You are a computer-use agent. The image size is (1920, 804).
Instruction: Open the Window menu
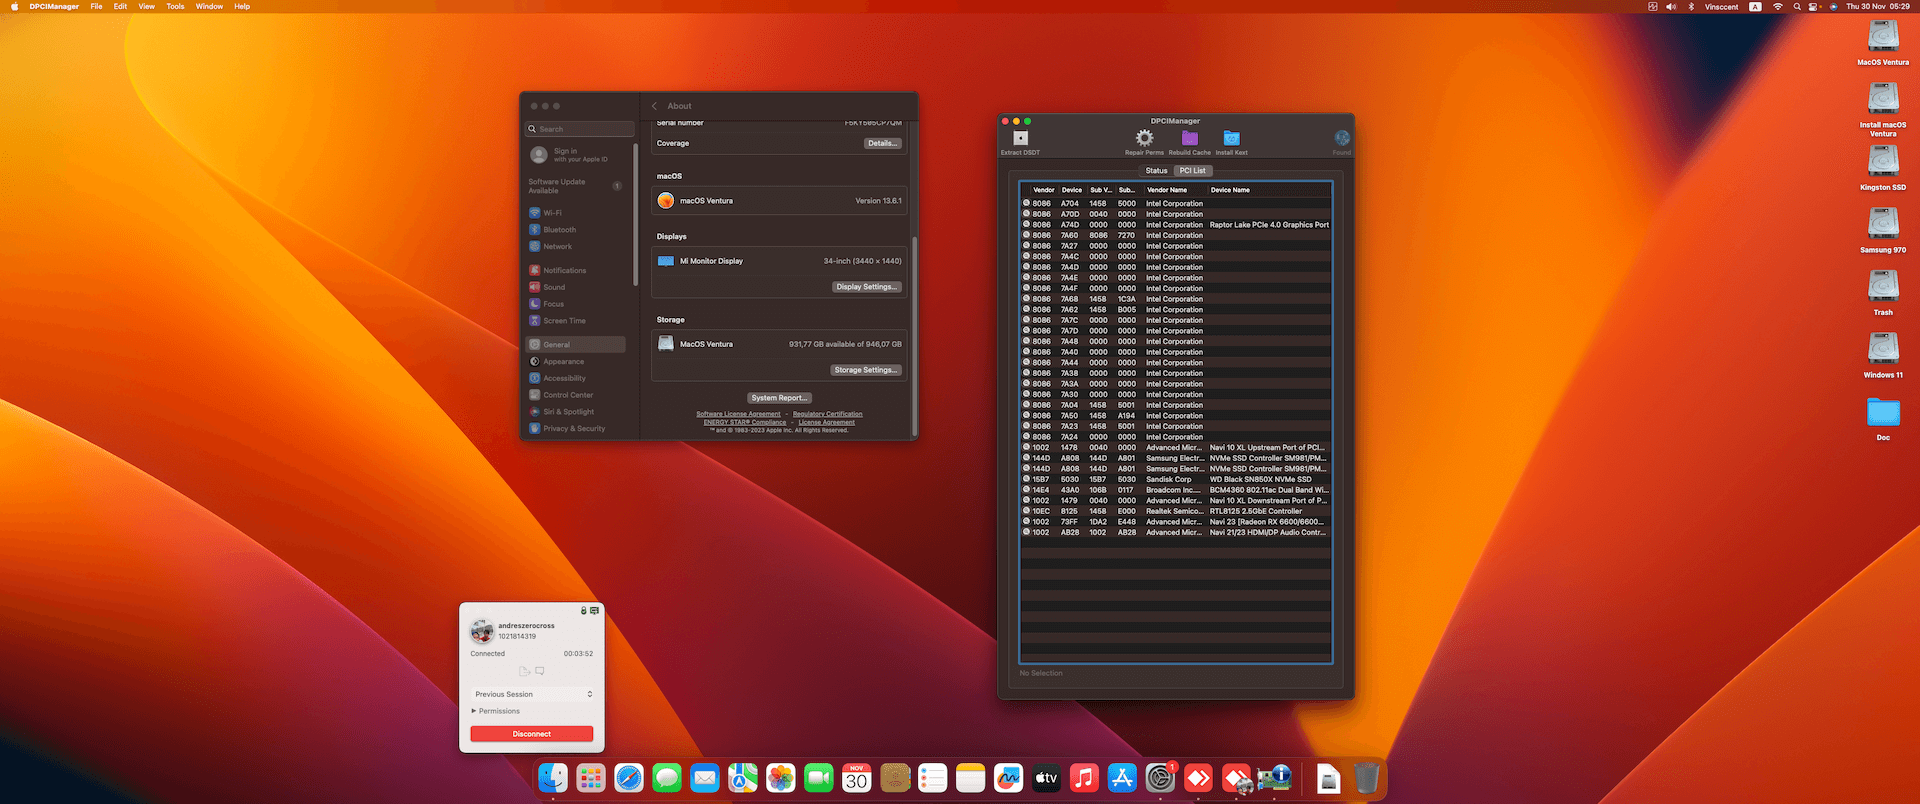pos(209,6)
